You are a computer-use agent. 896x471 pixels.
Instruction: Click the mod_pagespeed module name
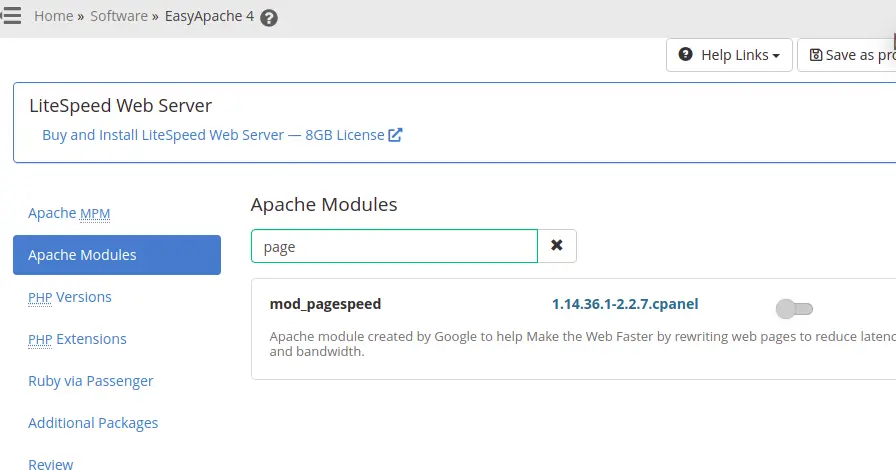click(325, 304)
